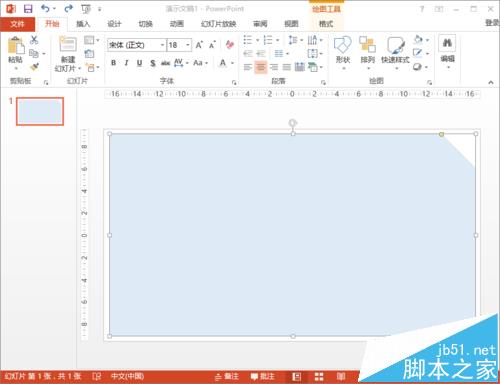Click the Cut scissors icon

tap(34, 40)
